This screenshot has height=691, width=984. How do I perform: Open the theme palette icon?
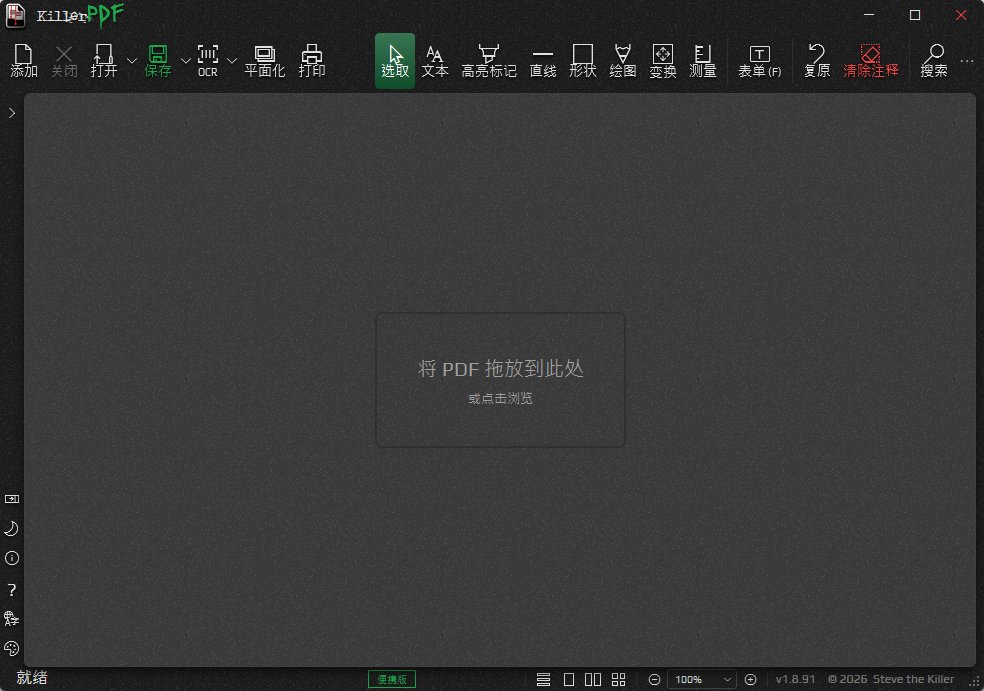point(12,648)
